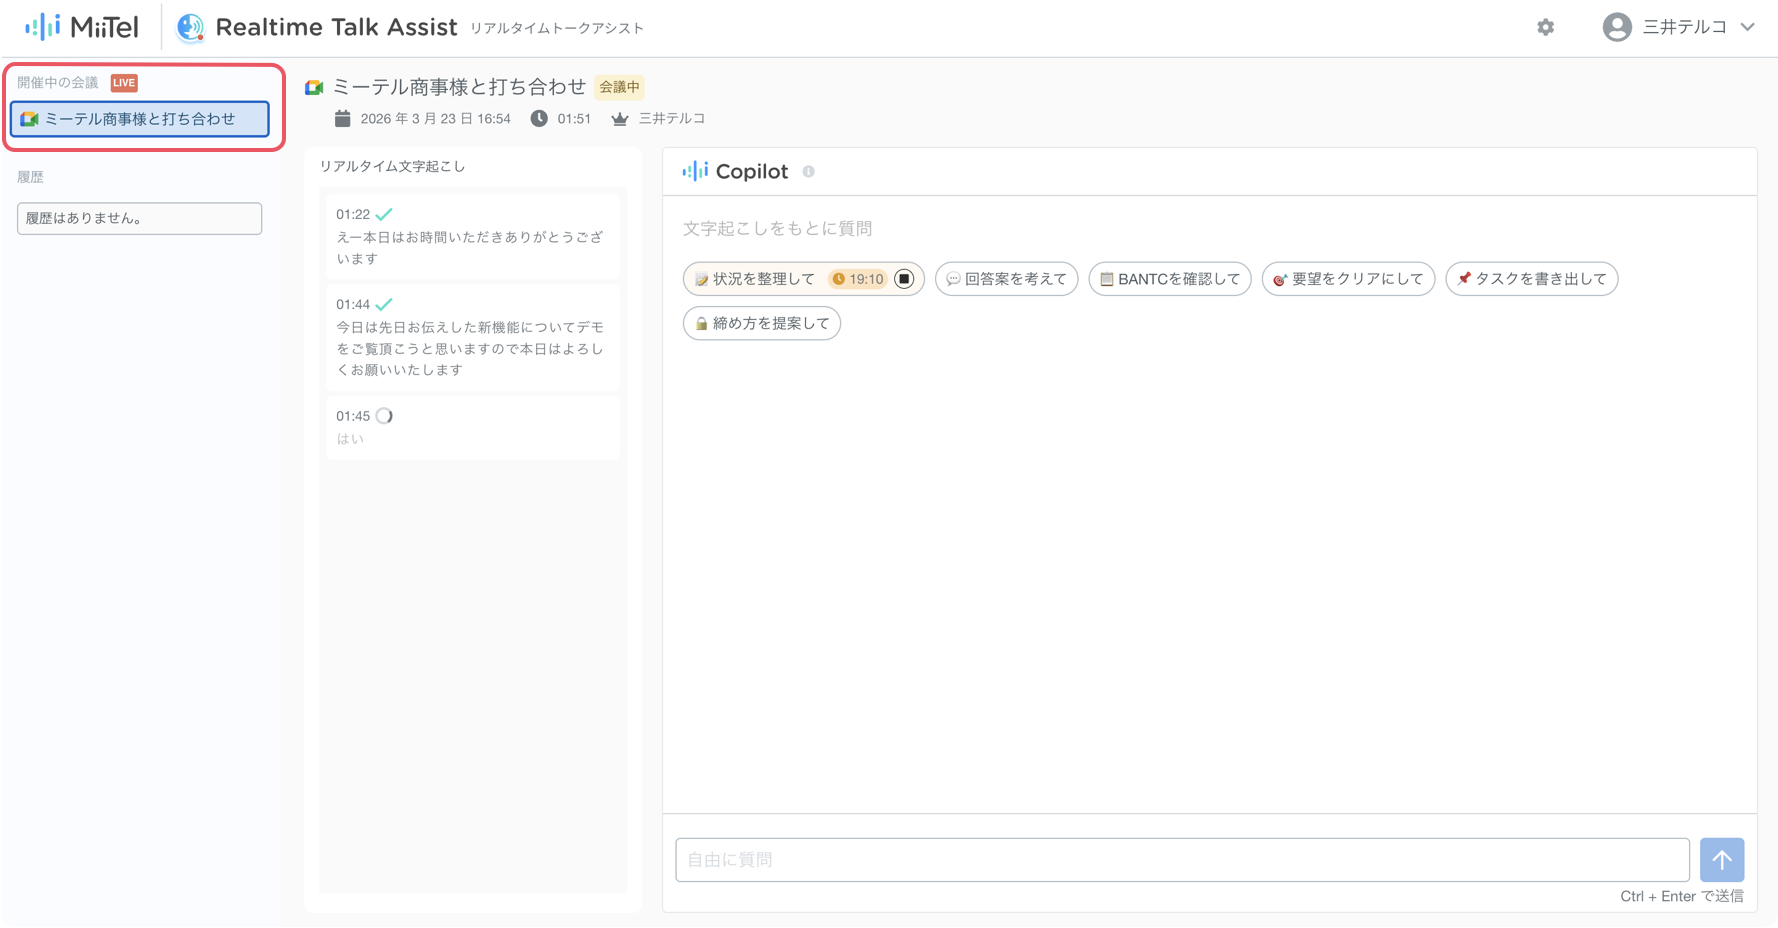This screenshot has height=928, width=1778.
Task: Run the 状況を整理して prompt
Action: coord(755,279)
